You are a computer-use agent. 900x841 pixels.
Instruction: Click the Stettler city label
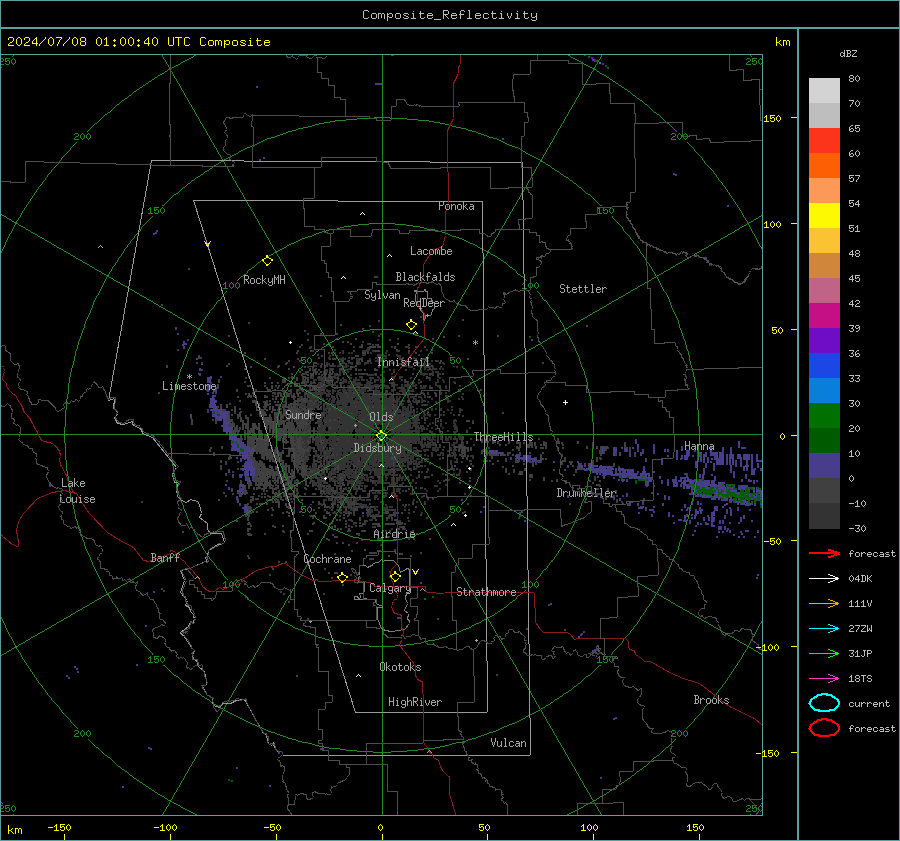[583, 289]
